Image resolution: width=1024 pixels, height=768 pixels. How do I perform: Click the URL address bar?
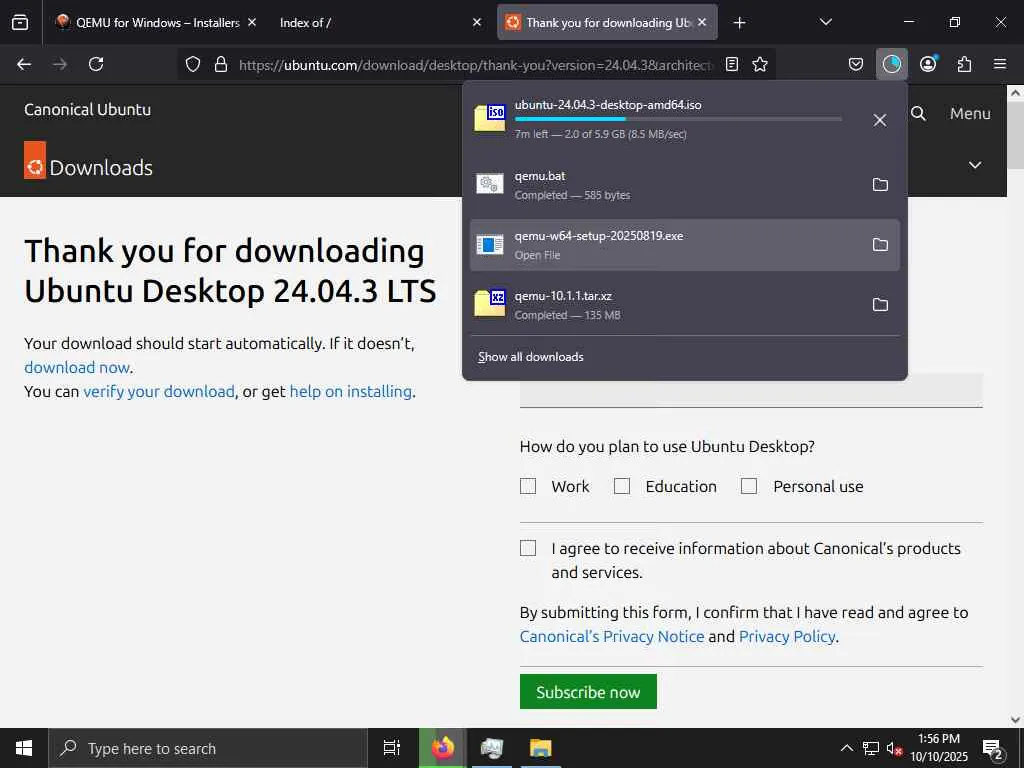[475, 64]
